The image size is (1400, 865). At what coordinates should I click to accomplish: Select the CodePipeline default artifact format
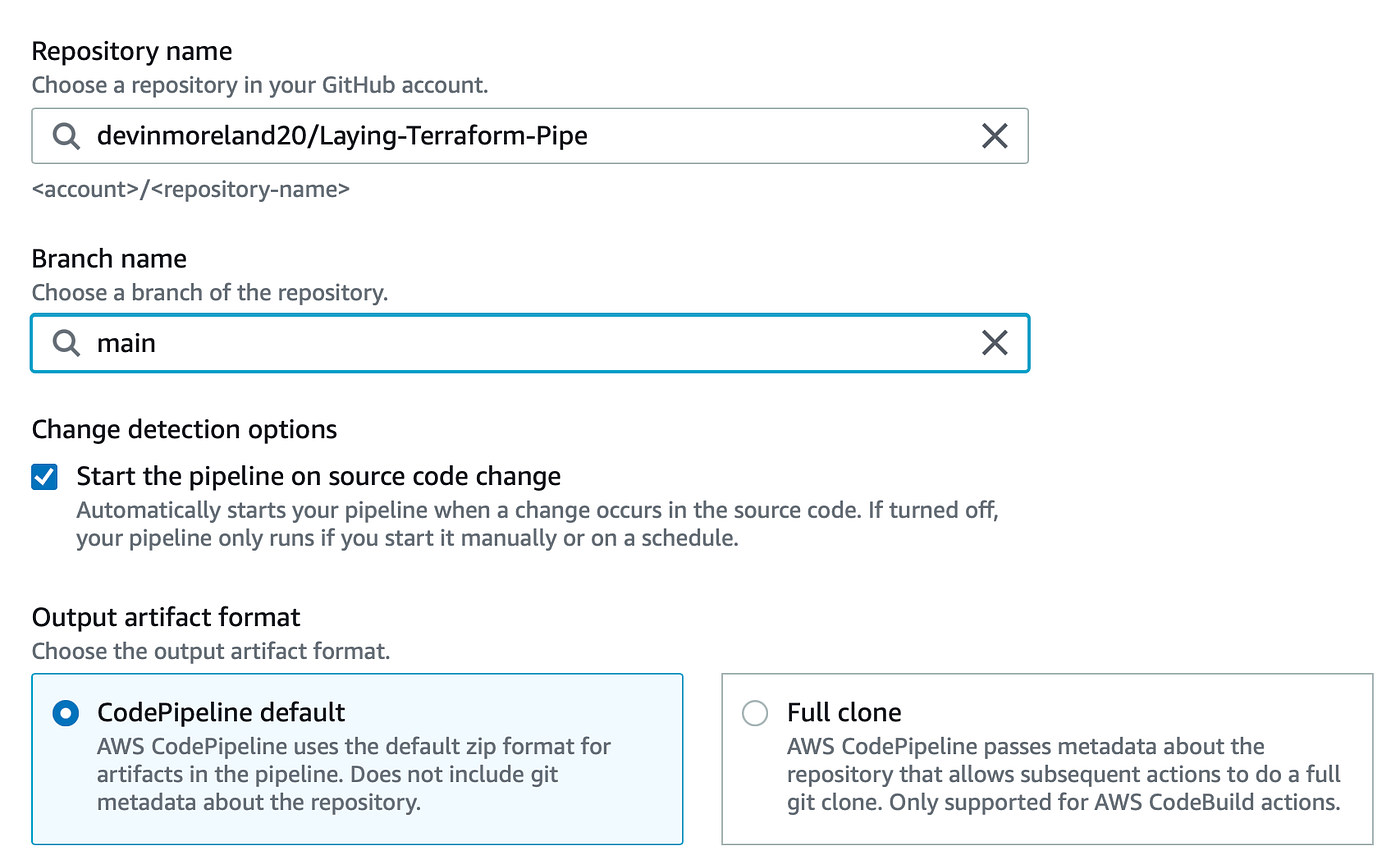coord(357,758)
